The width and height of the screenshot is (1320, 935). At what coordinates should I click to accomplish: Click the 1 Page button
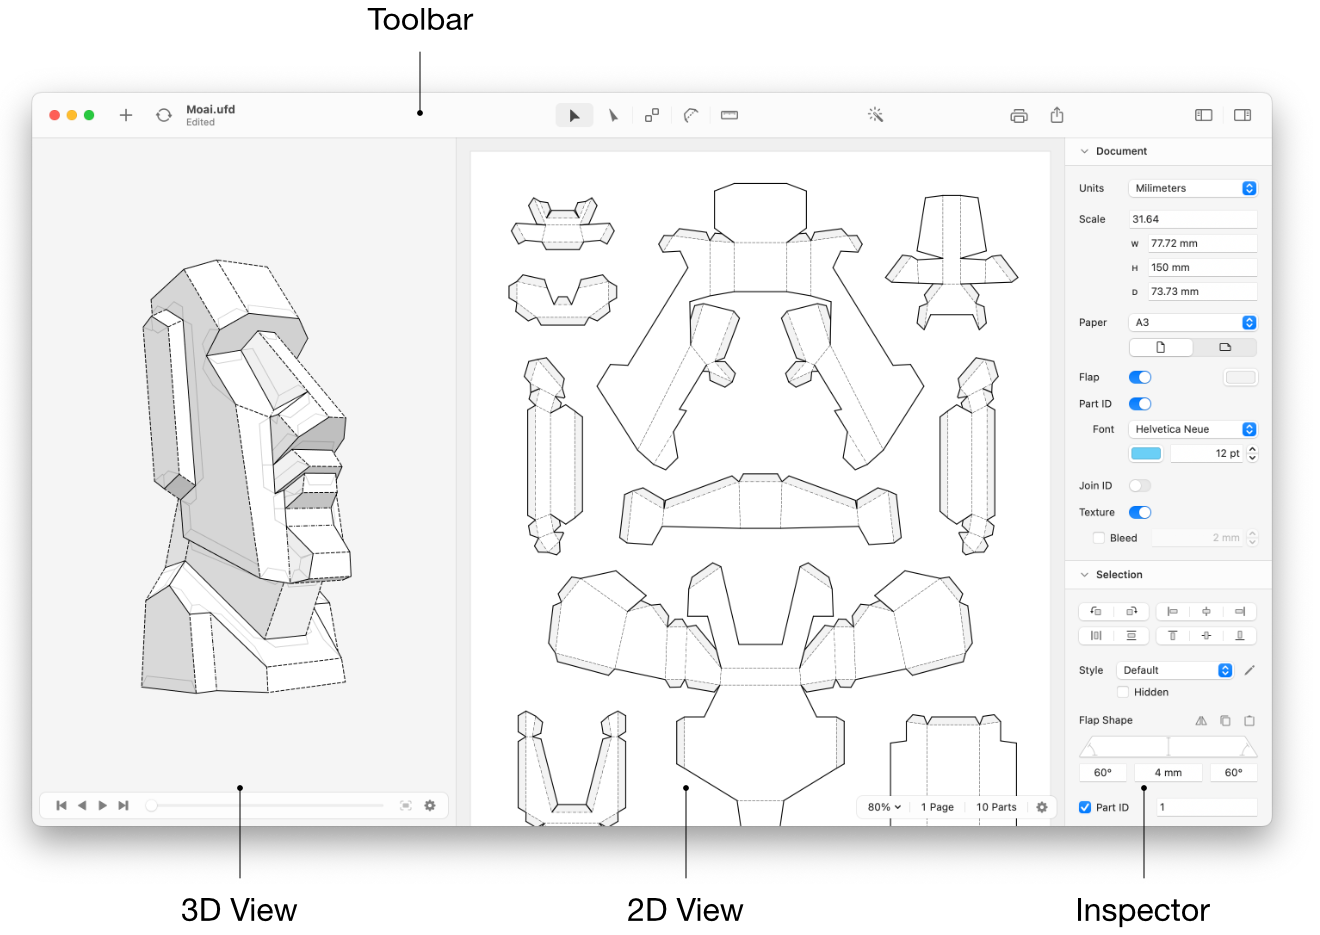(x=937, y=807)
